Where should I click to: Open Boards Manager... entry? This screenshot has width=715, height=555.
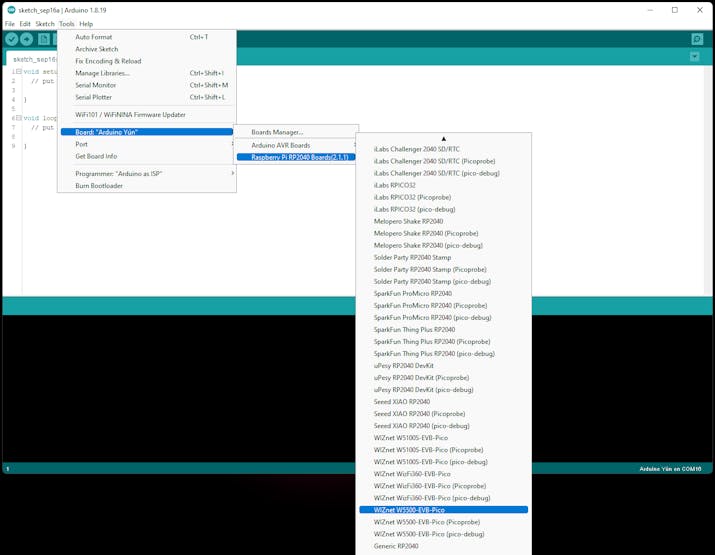pos(295,132)
